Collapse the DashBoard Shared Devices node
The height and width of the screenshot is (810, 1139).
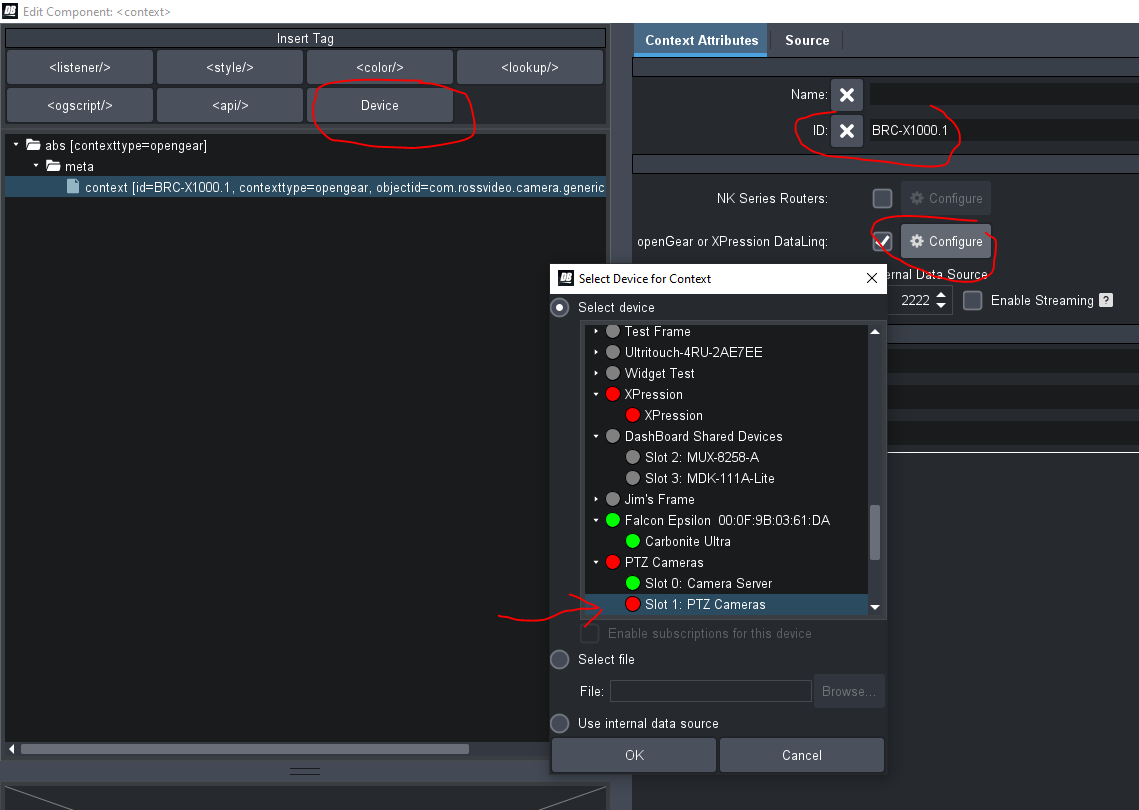coord(596,437)
